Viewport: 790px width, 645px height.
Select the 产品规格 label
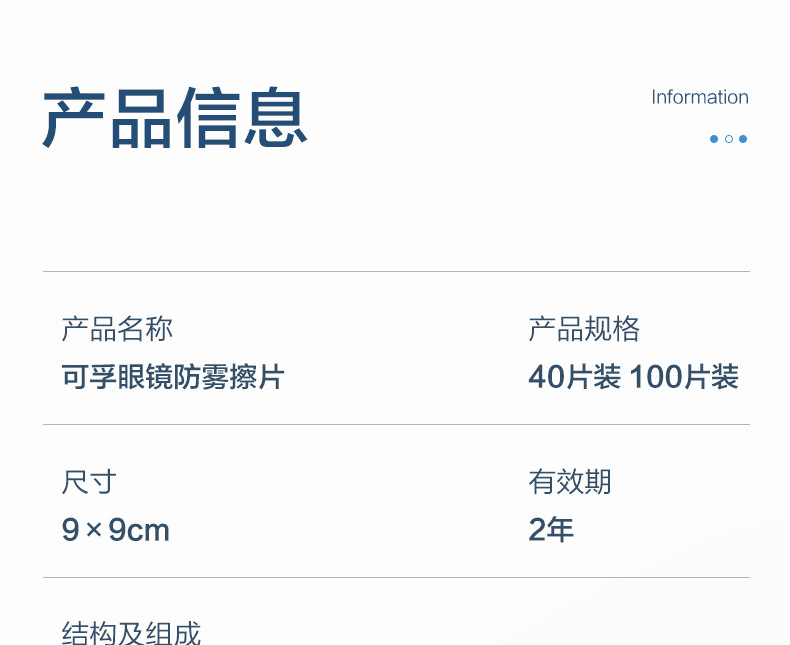584,329
